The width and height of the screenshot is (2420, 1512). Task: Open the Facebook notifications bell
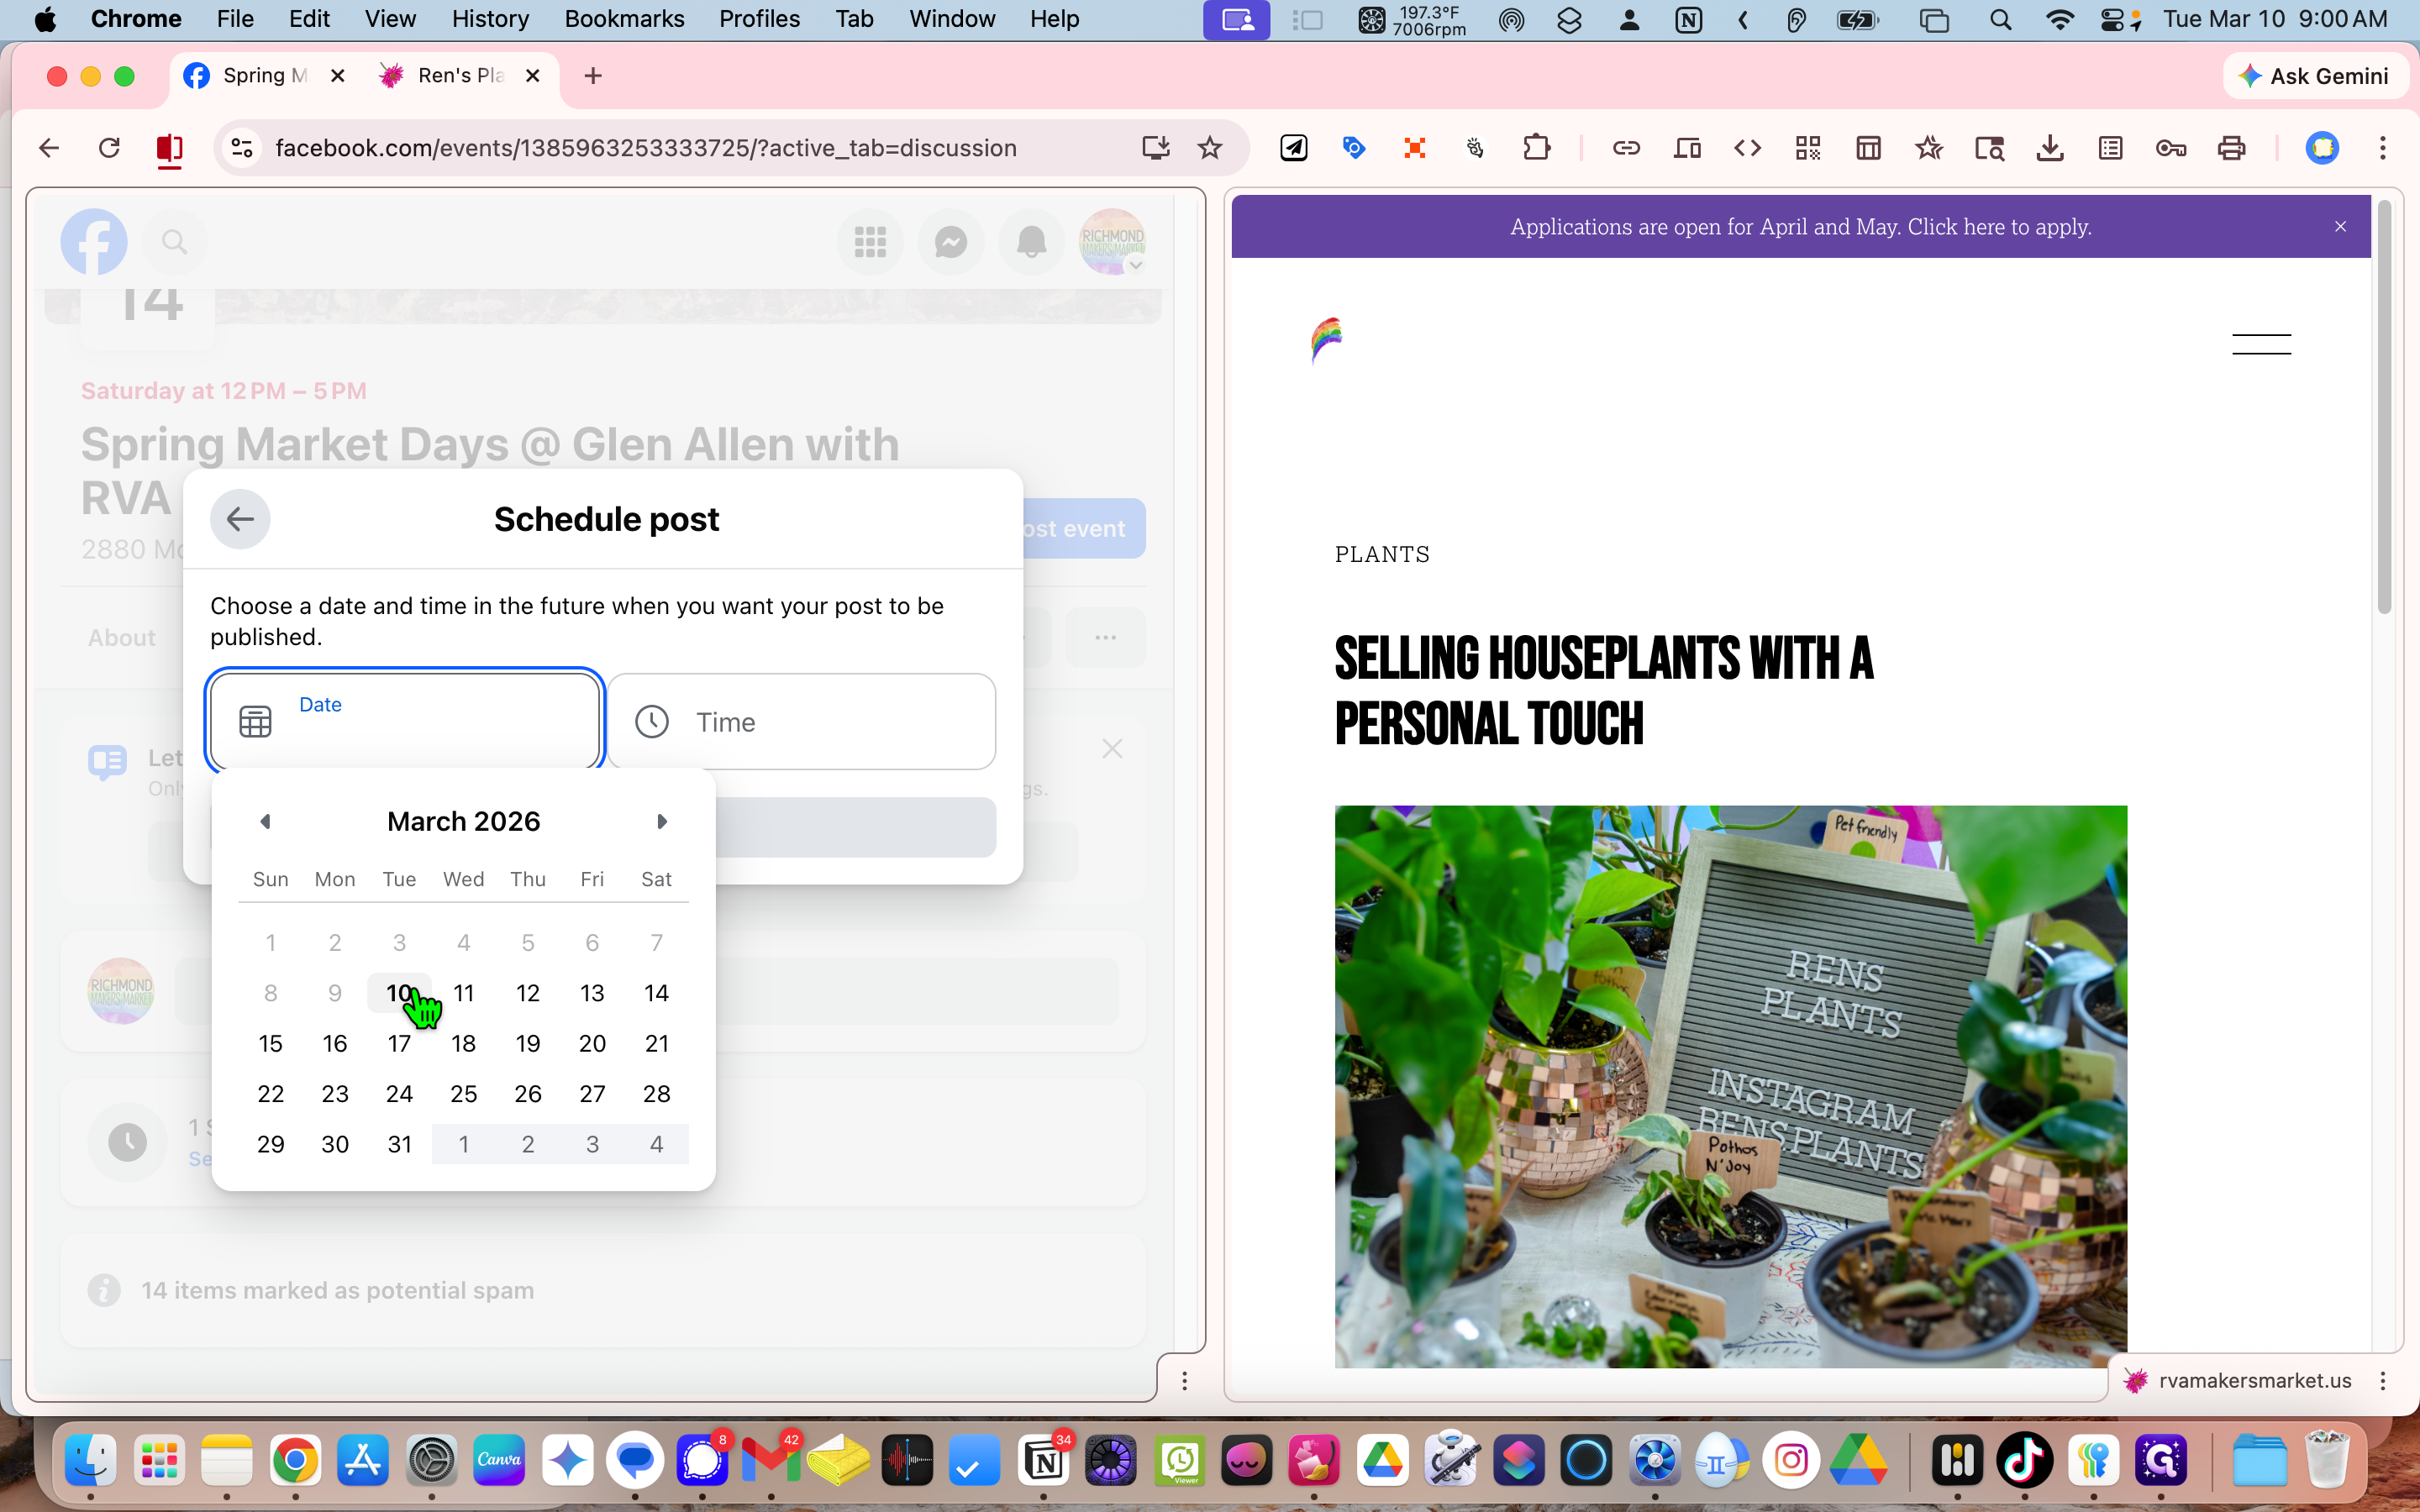pyautogui.click(x=1031, y=242)
